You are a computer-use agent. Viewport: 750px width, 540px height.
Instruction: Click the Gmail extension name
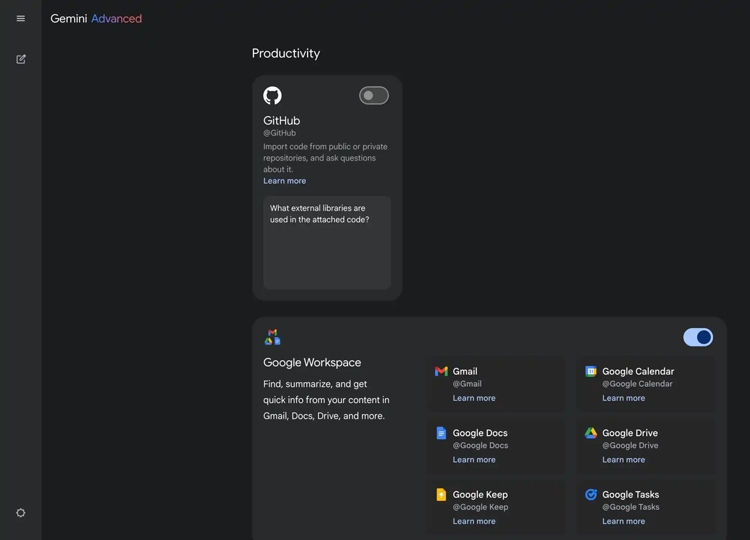pos(465,371)
